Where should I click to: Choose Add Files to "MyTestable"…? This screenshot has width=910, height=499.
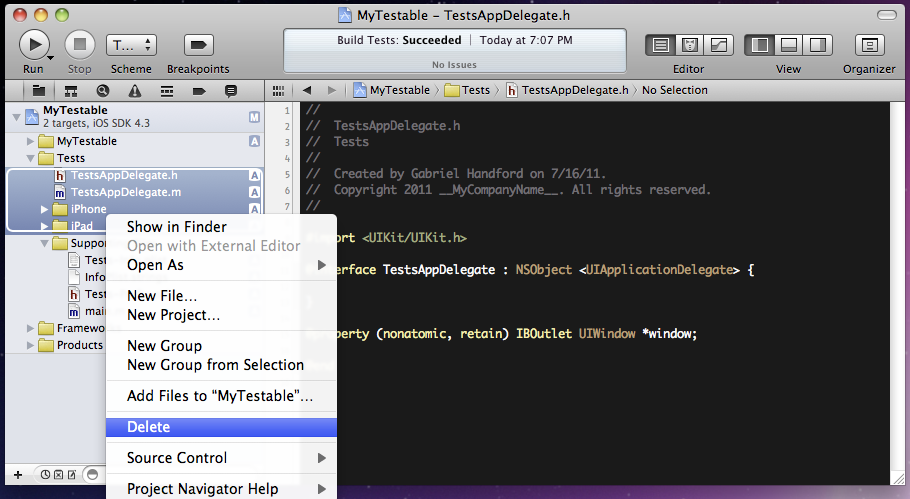point(221,396)
